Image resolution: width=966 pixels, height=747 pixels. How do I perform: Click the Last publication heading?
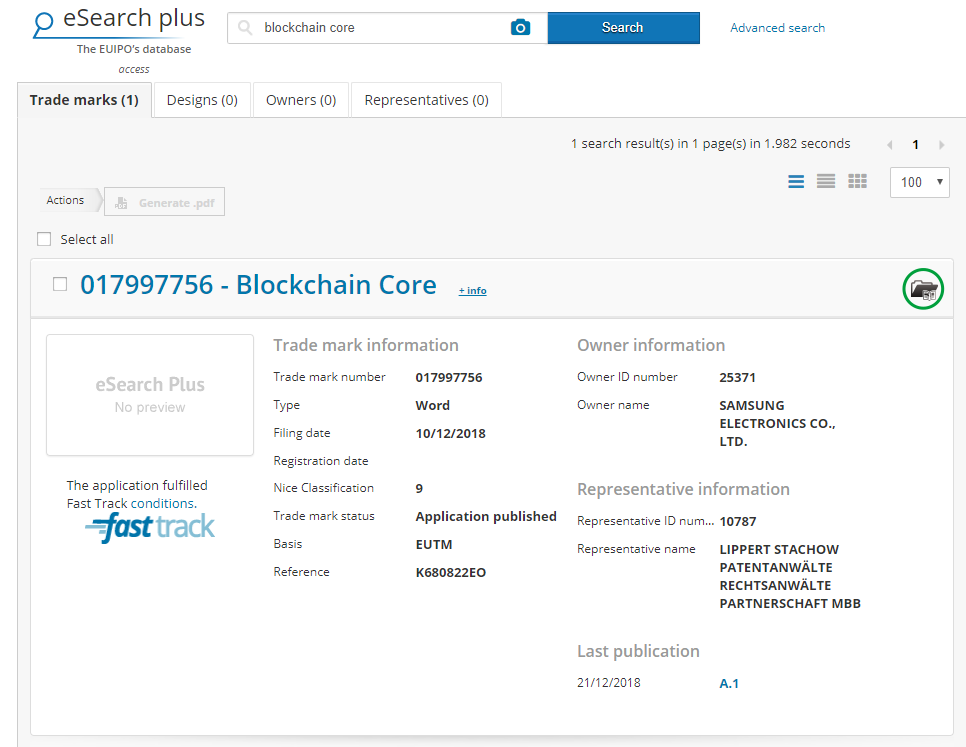[x=638, y=651]
